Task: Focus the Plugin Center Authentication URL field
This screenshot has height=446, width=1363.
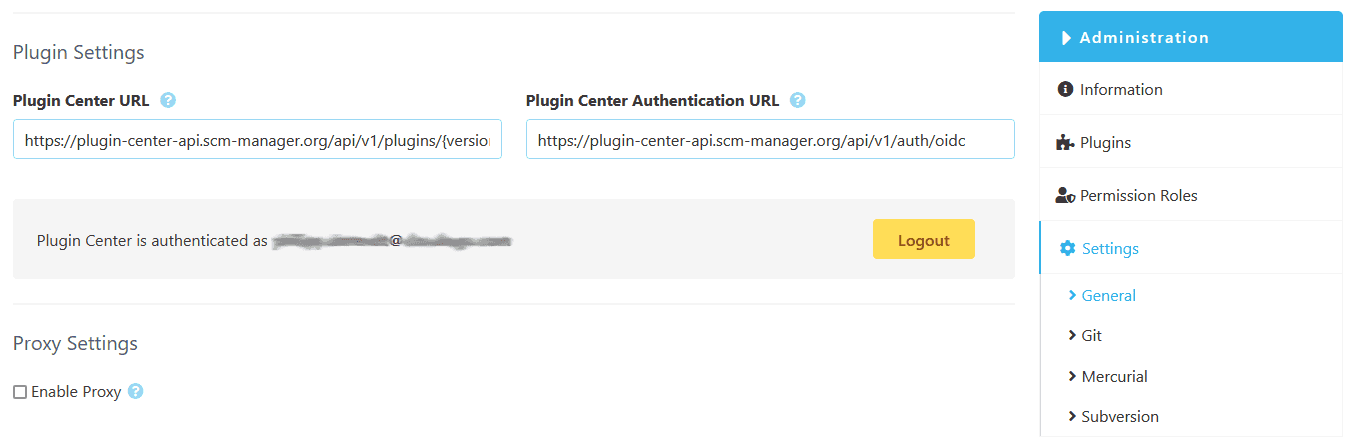Action: click(x=770, y=141)
